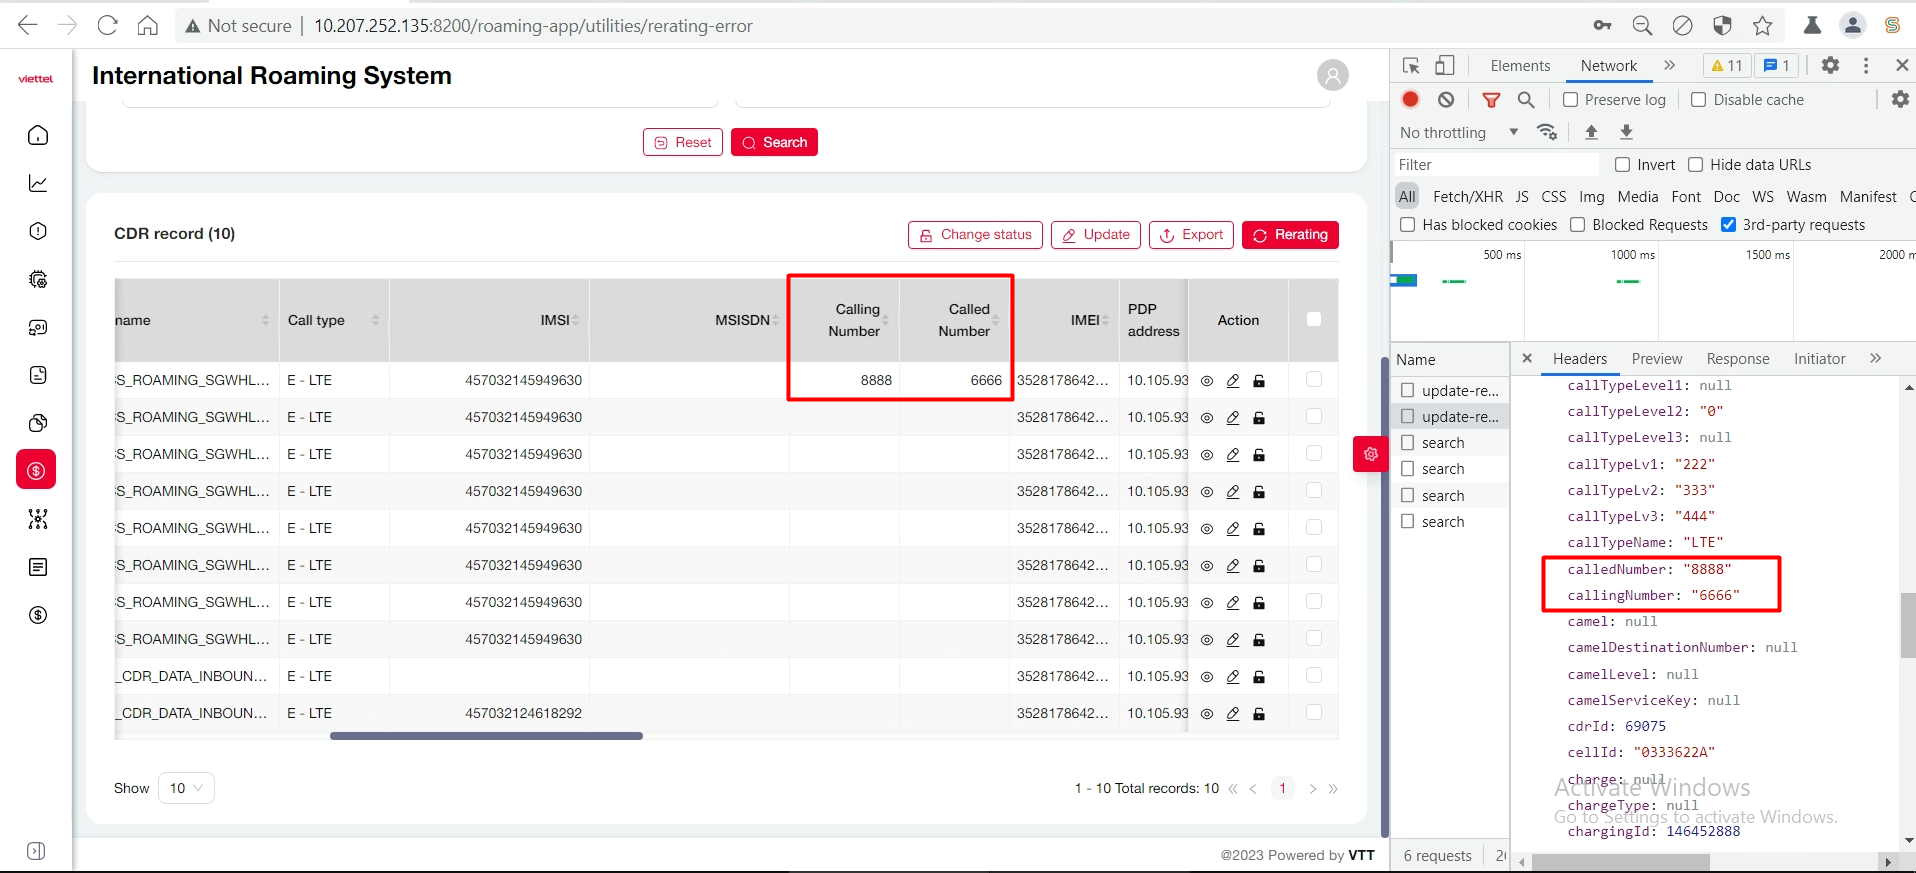Screen dimensions: 1916x873
Task: Click the DevTools inspect element icon
Action: pos(1411,66)
